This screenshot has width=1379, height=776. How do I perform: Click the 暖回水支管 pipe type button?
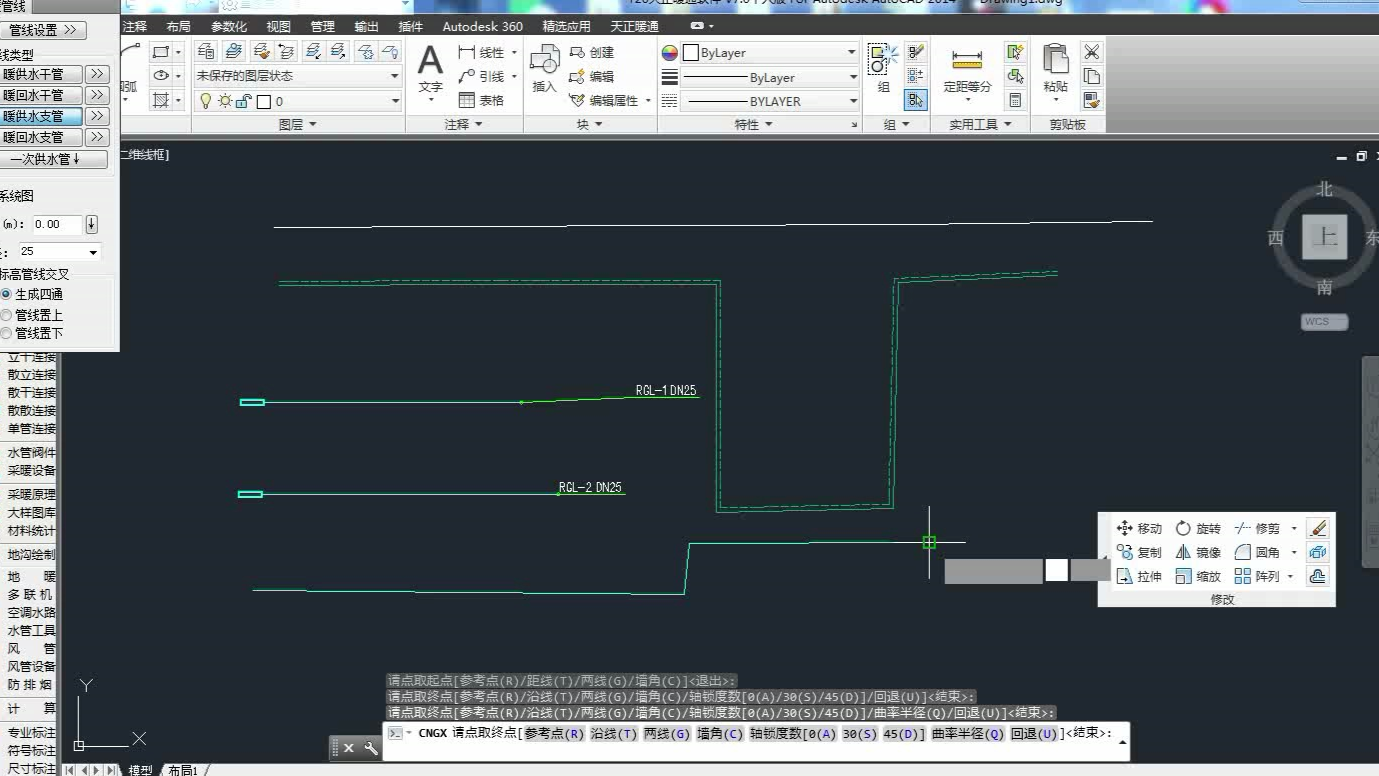[41, 137]
